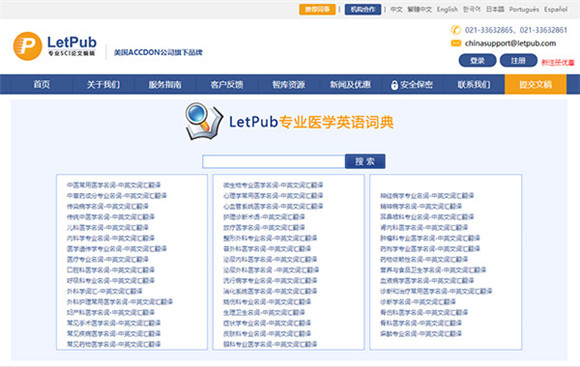Click the phone icon beside 021-33632865
The width and height of the screenshot is (580, 367).
tap(456, 30)
